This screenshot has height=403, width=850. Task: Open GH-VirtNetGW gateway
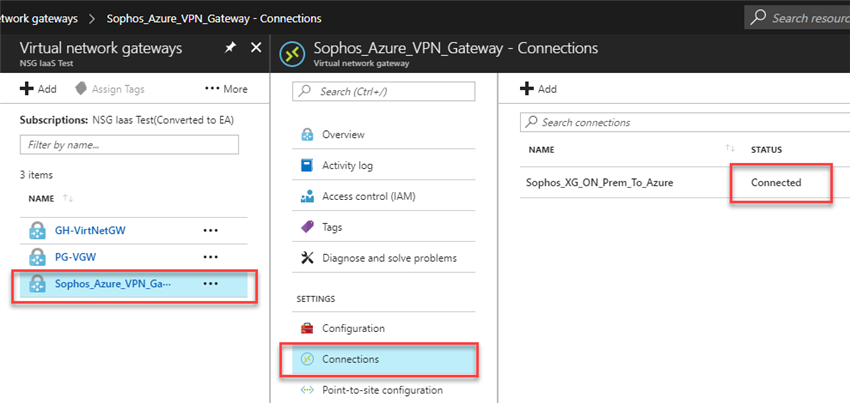(x=90, y=231)
